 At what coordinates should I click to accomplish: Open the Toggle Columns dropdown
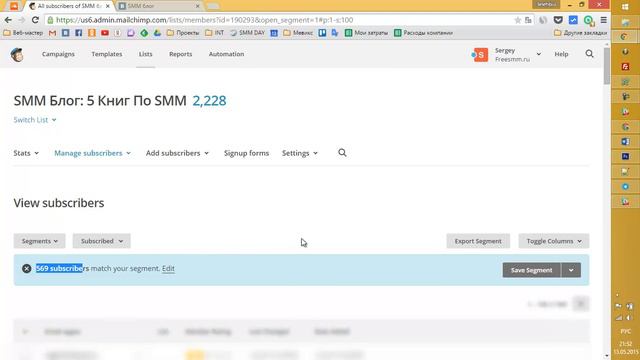pos(554,241)
